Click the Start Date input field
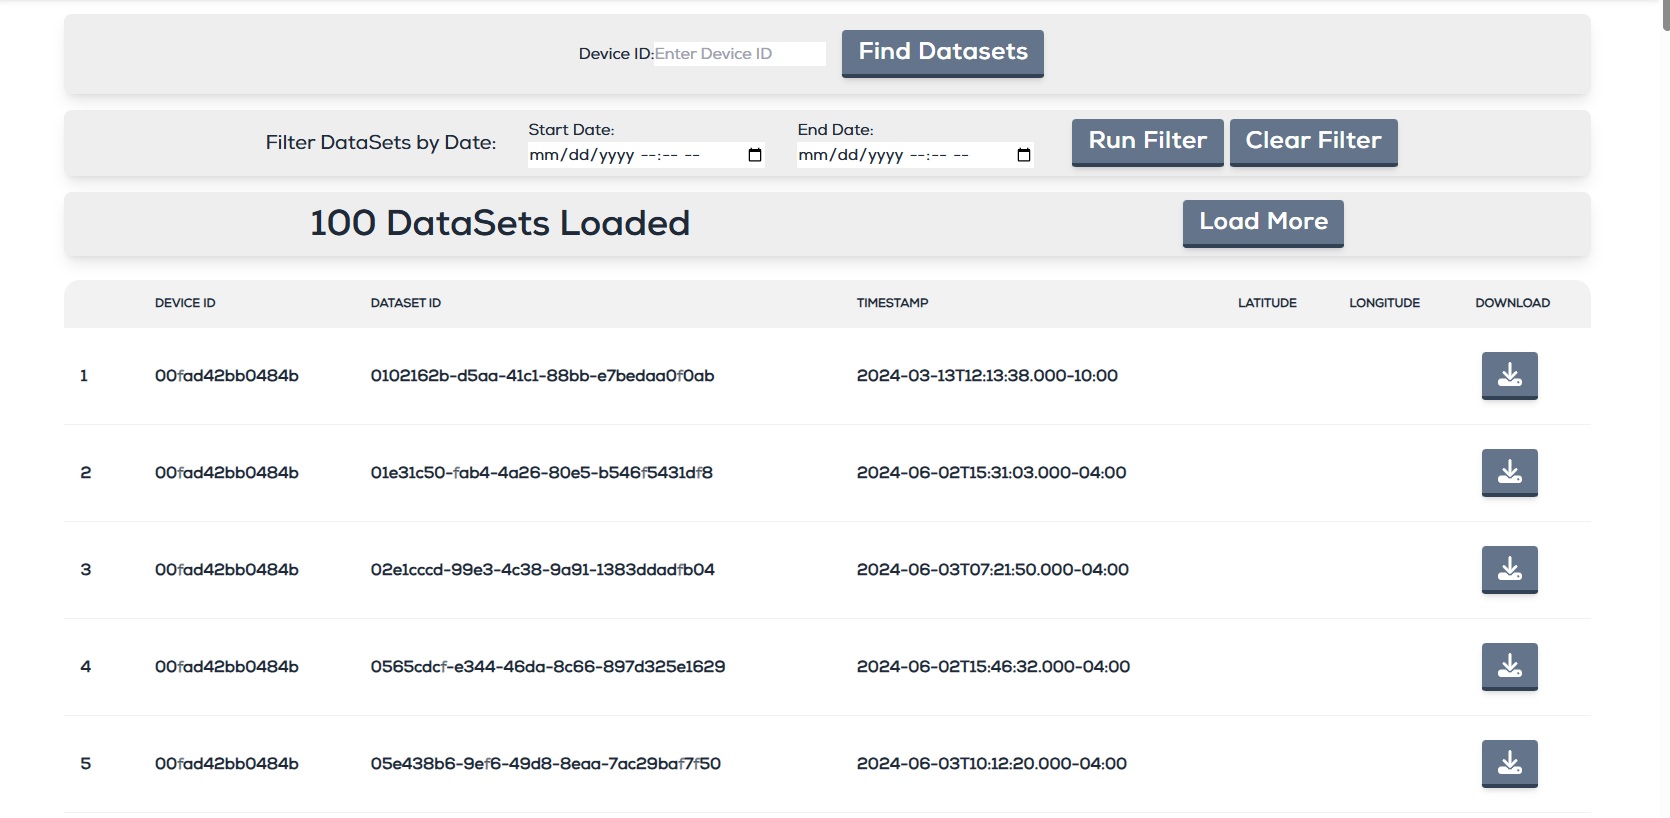The width and height of the screenshot is (1670, 818). click(630, 155)
